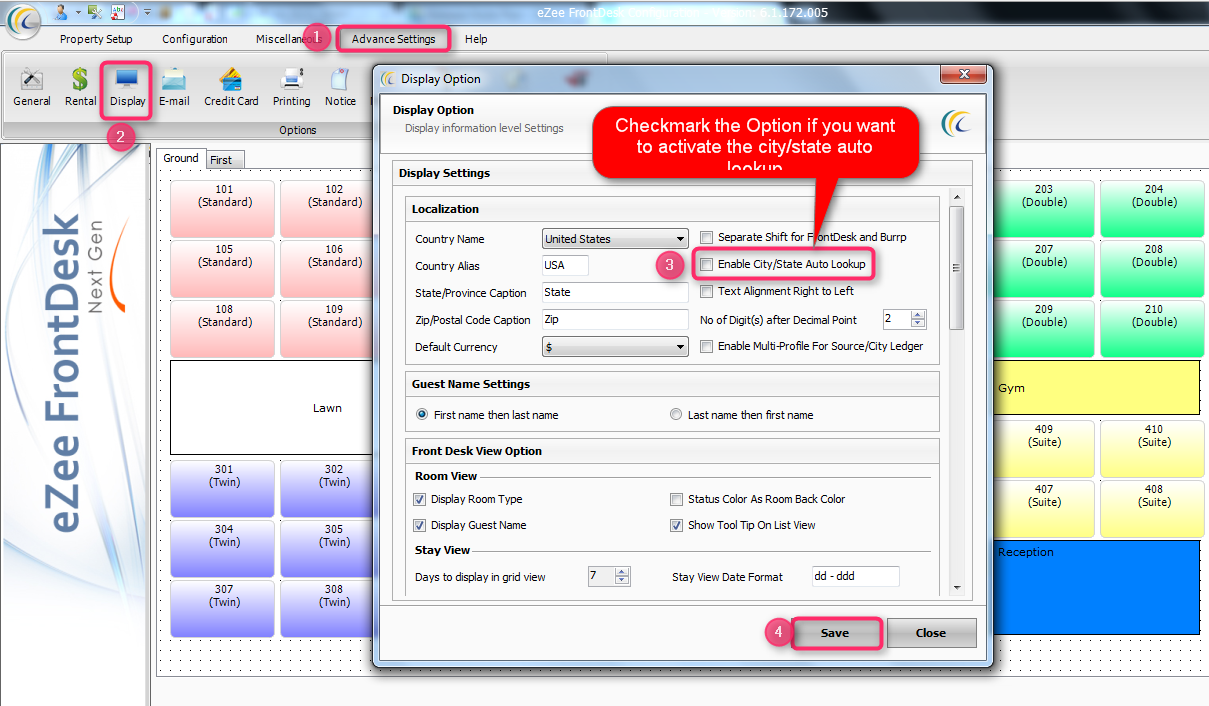Close Display Option dialog via title X
Screen dimensions: 1209x706
(964, 74)
